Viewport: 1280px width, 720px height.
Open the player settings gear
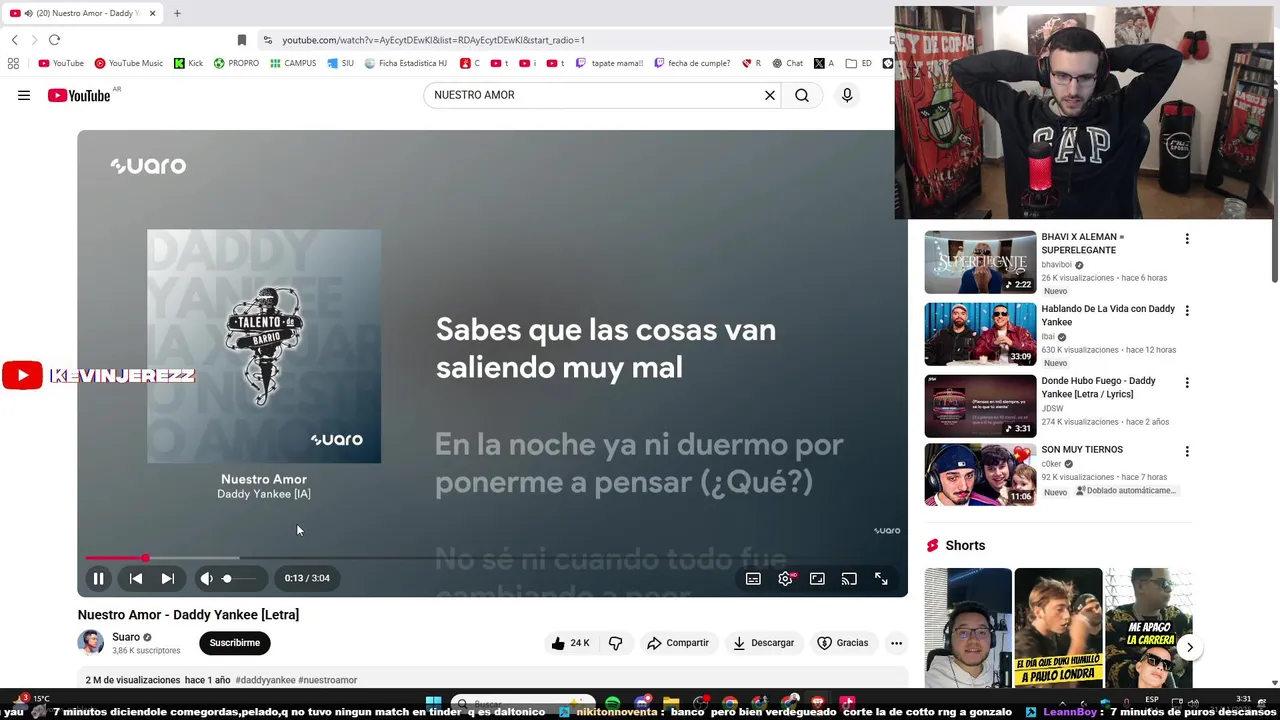(x=785, y=578)
